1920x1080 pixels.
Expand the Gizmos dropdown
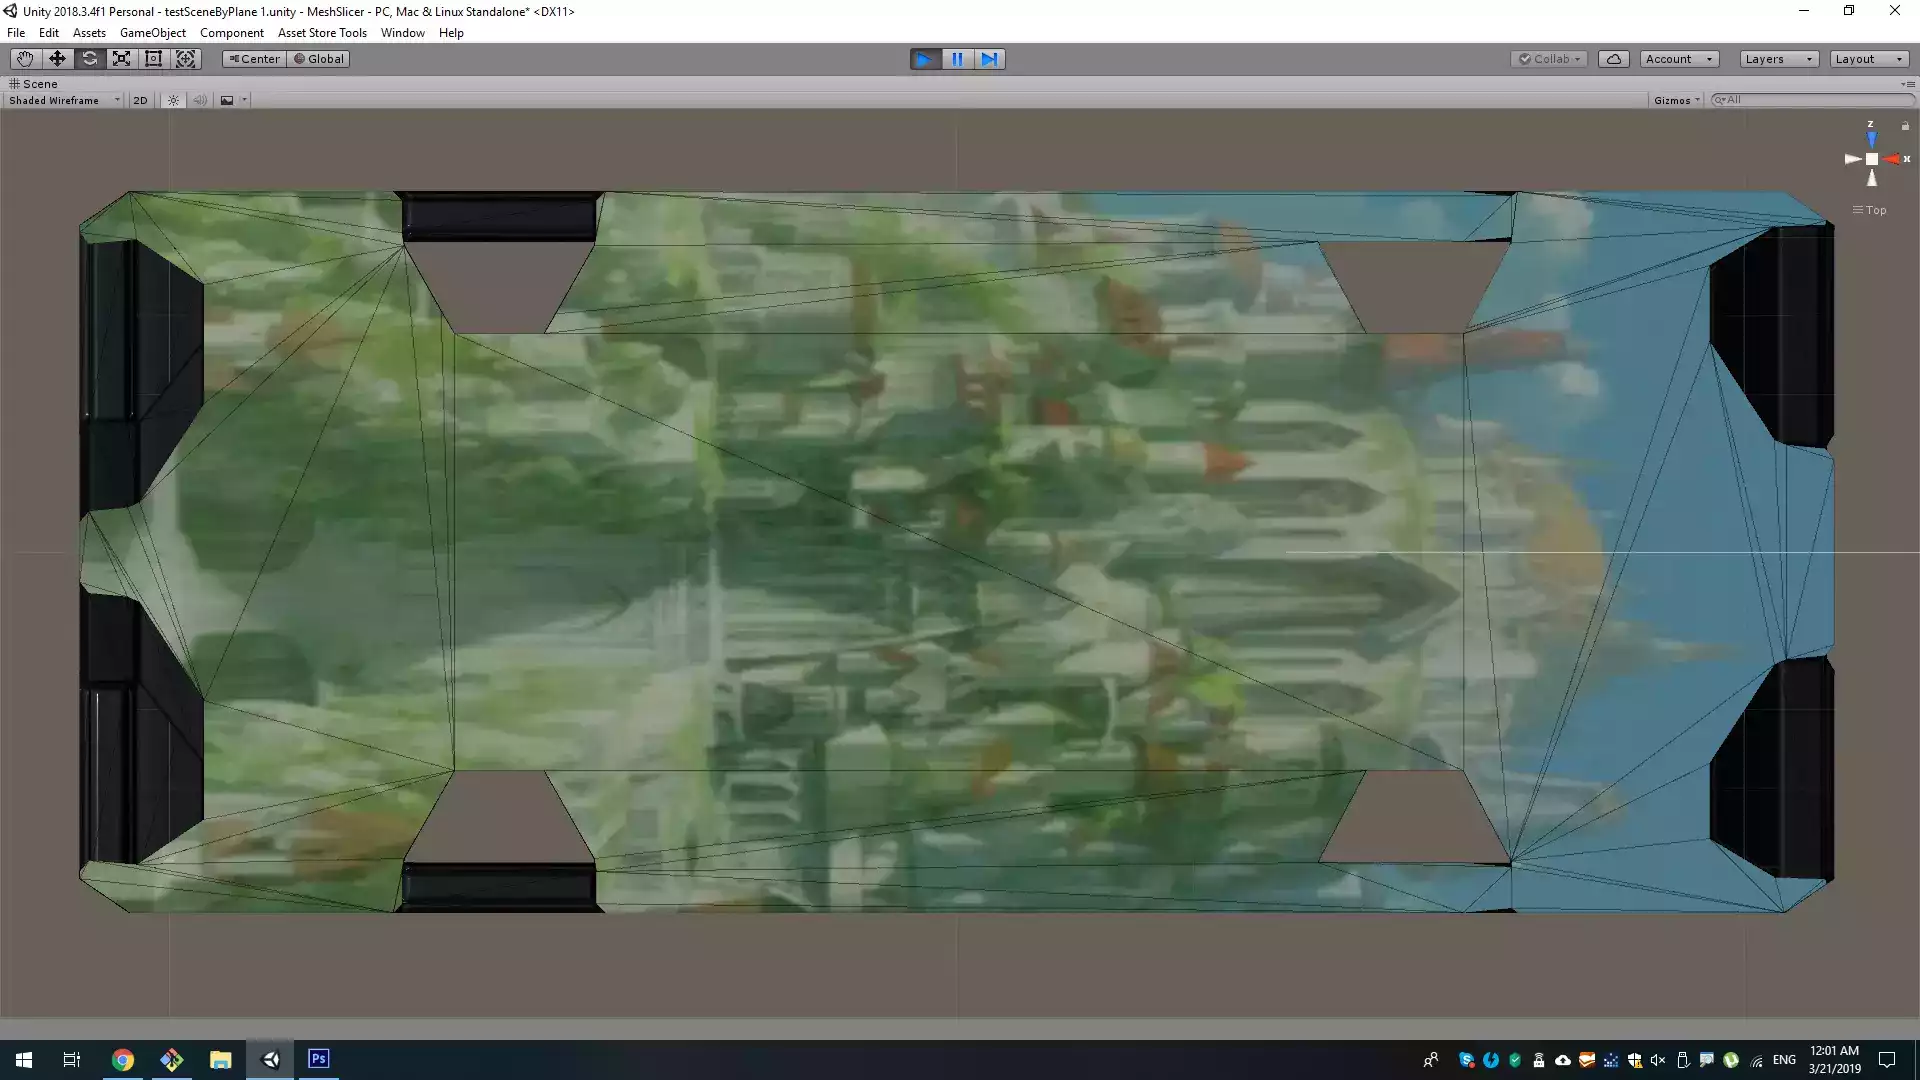point(1676,100)
